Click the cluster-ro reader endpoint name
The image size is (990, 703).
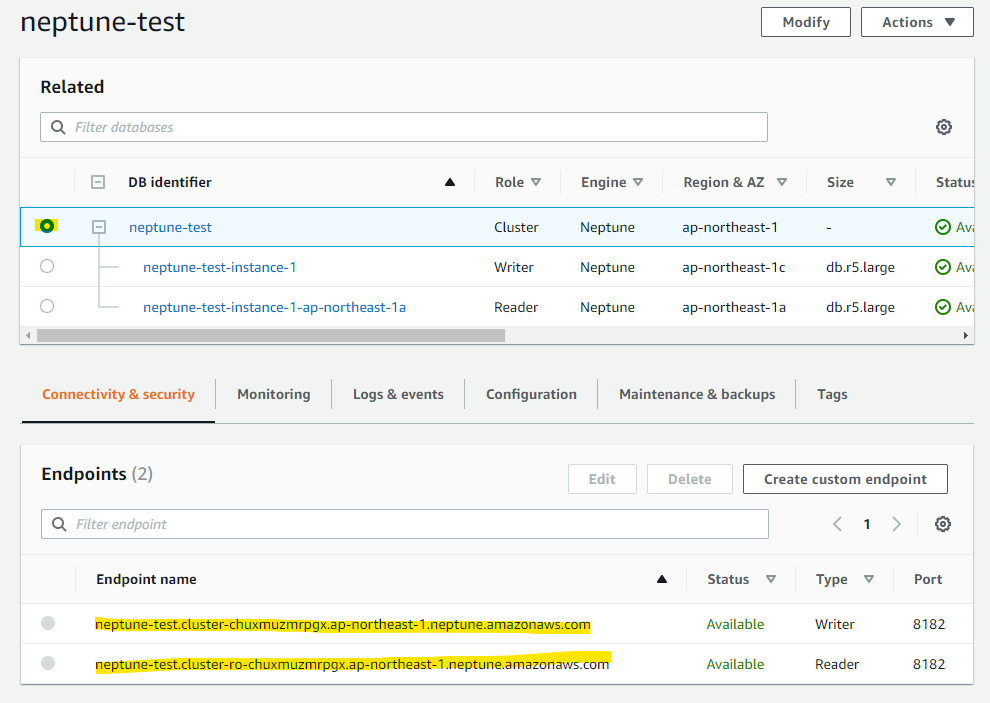point(352,664)
